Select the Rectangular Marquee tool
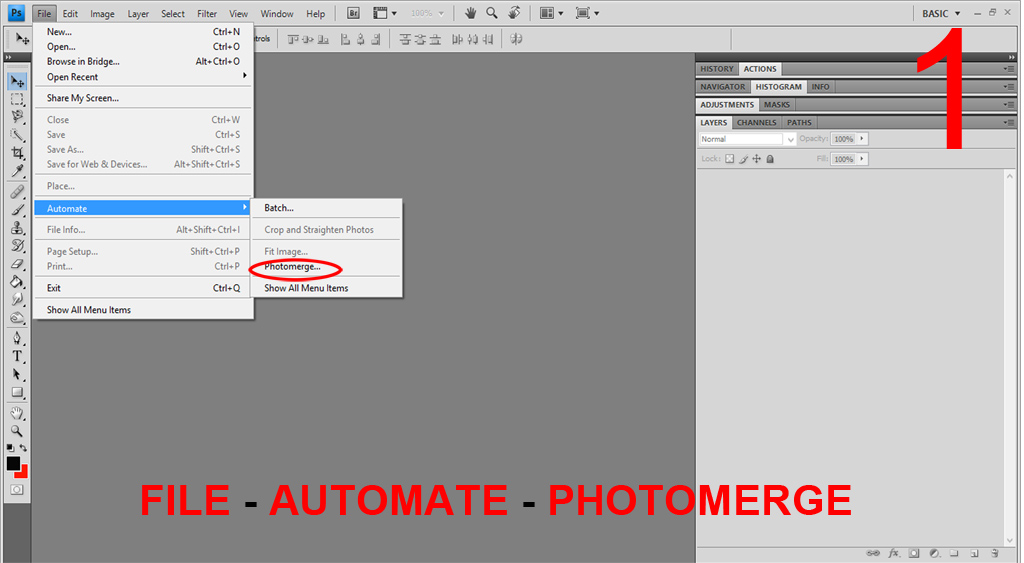 [17, 99]
